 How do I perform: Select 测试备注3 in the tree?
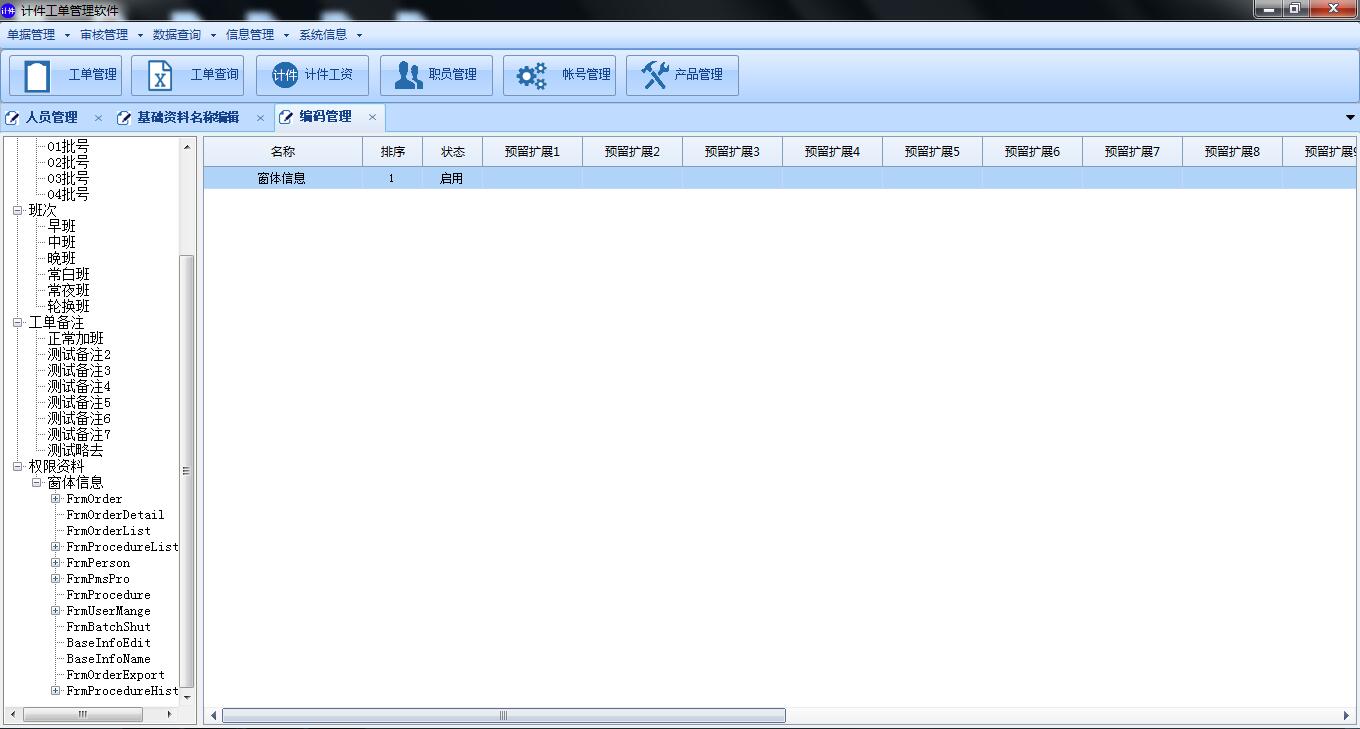click(79, 371)
